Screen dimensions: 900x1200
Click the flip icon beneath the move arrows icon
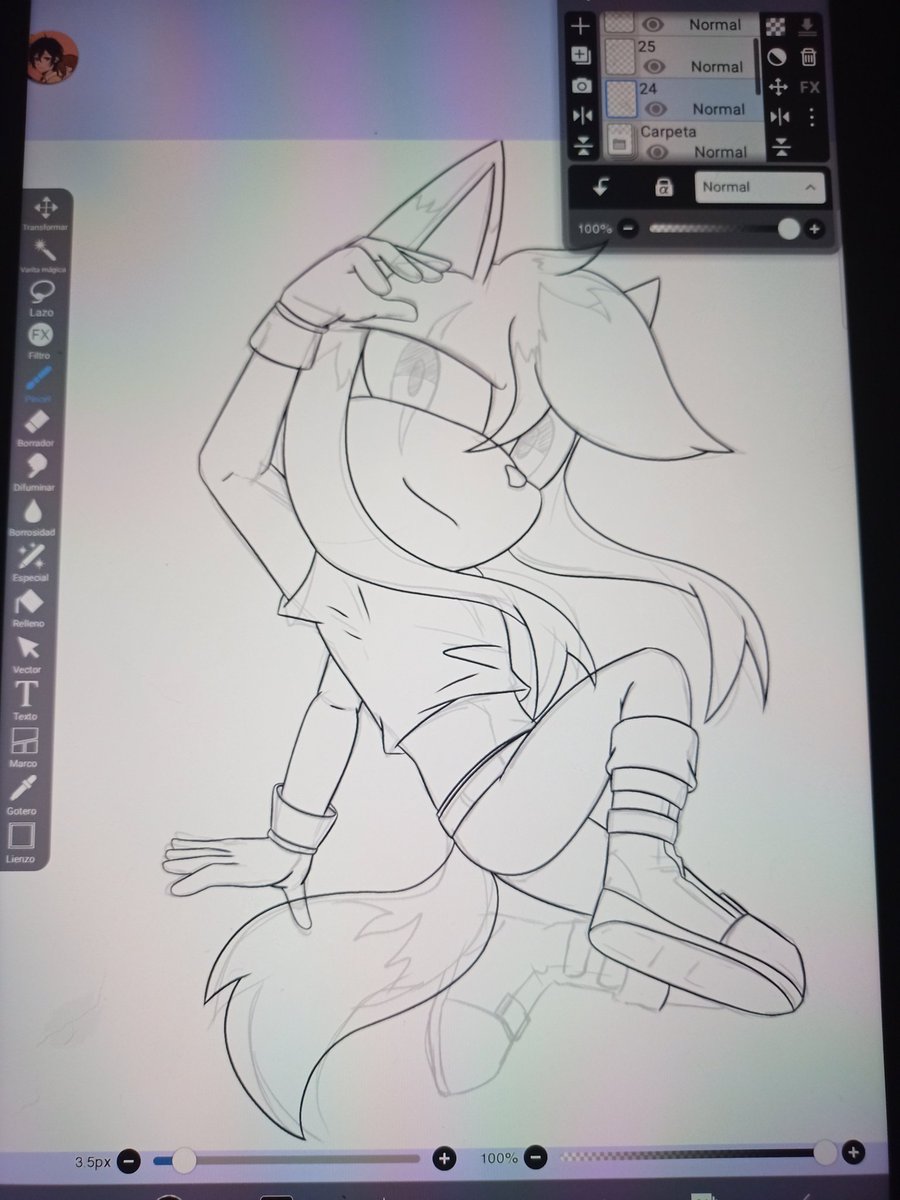780,118
